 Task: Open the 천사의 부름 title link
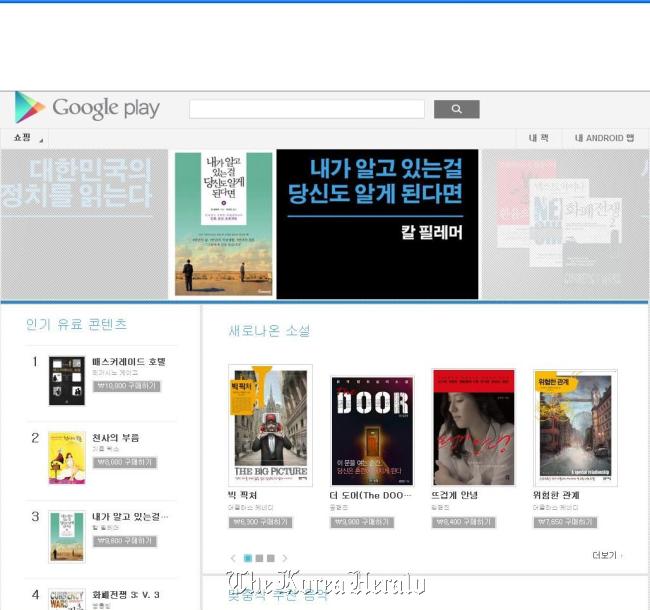tap(116, 438)
